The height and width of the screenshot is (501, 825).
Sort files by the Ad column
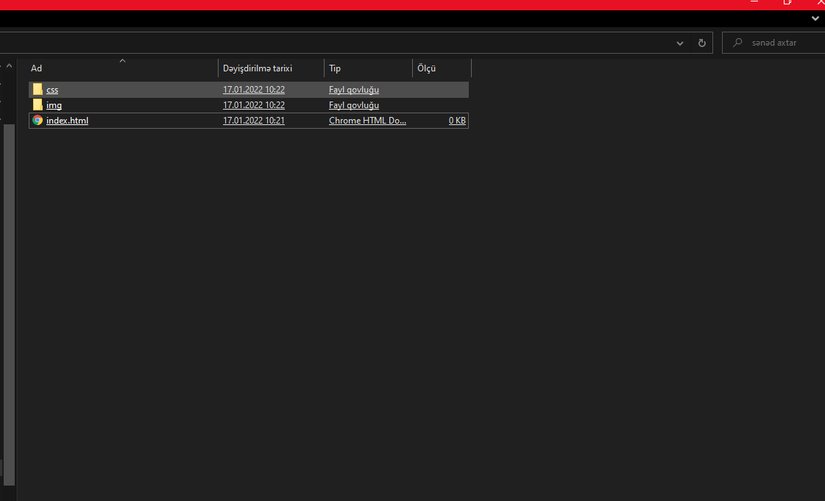[x=120, y=68]
